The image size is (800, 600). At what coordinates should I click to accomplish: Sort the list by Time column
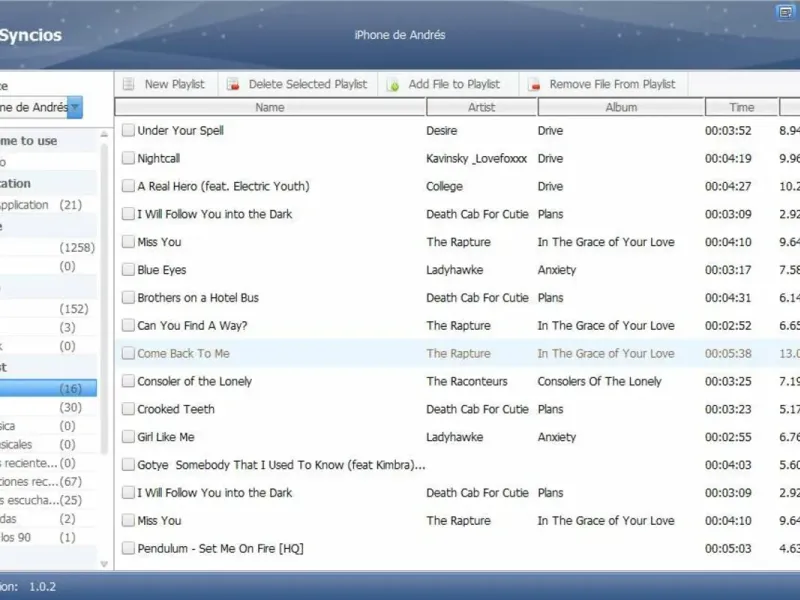[741, 107]
